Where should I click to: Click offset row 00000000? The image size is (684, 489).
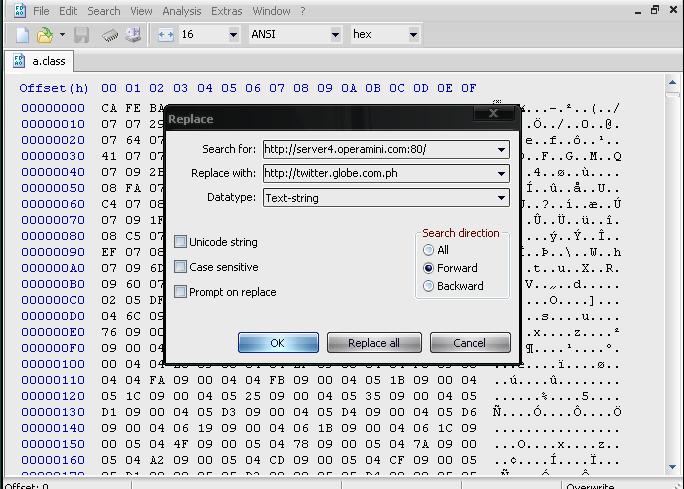pos(53,108)
